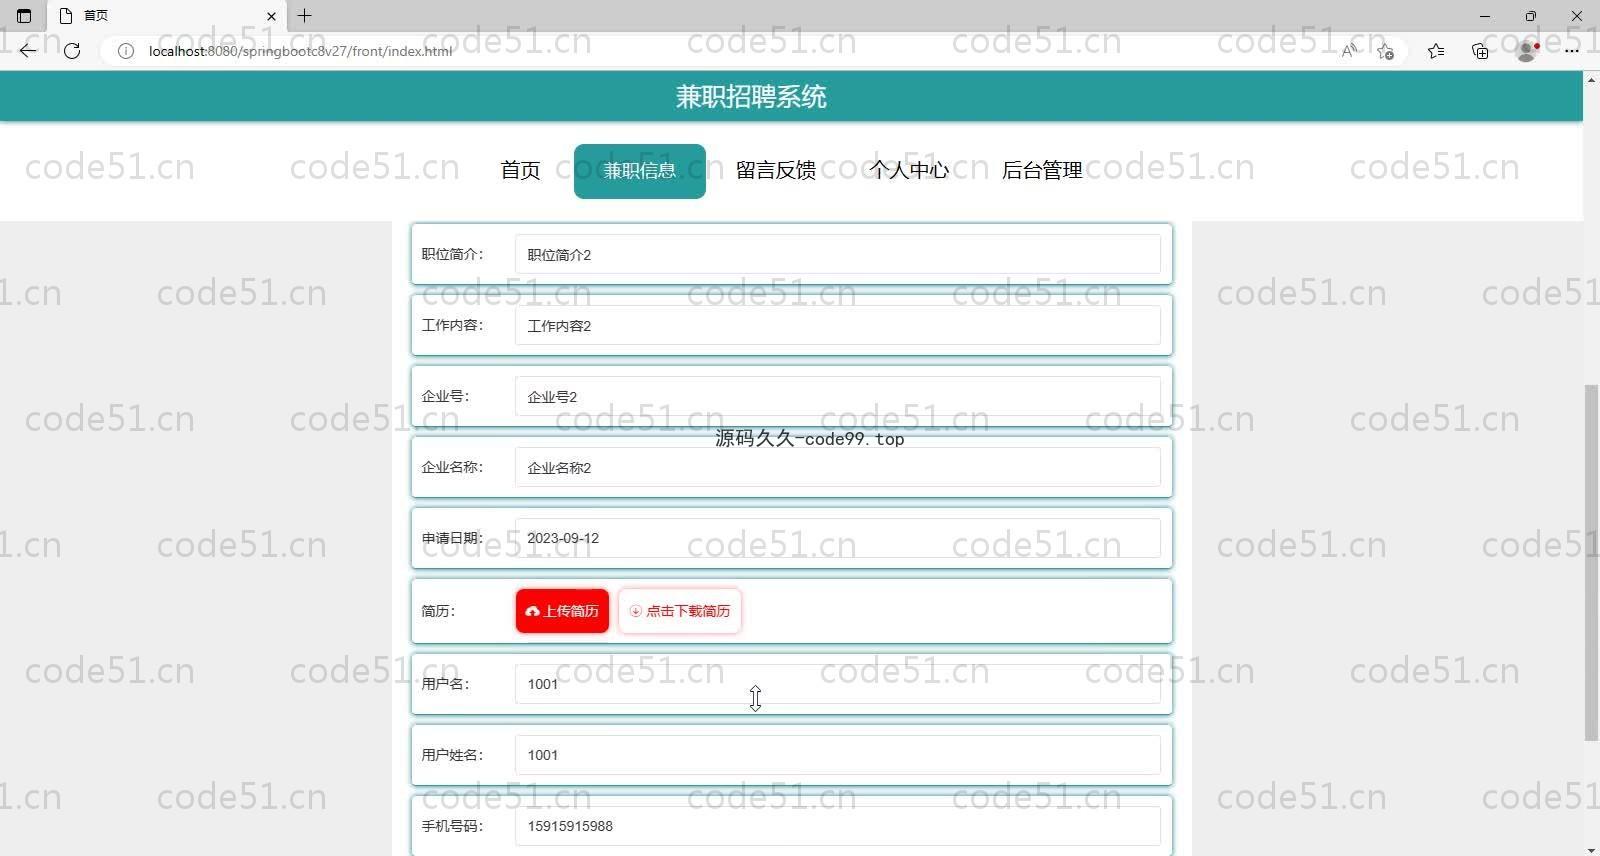Image resolution: width=1600 pixels, height=856 pixels.
Task: Click the 用户姓名 input field
Action: (838, 755)
